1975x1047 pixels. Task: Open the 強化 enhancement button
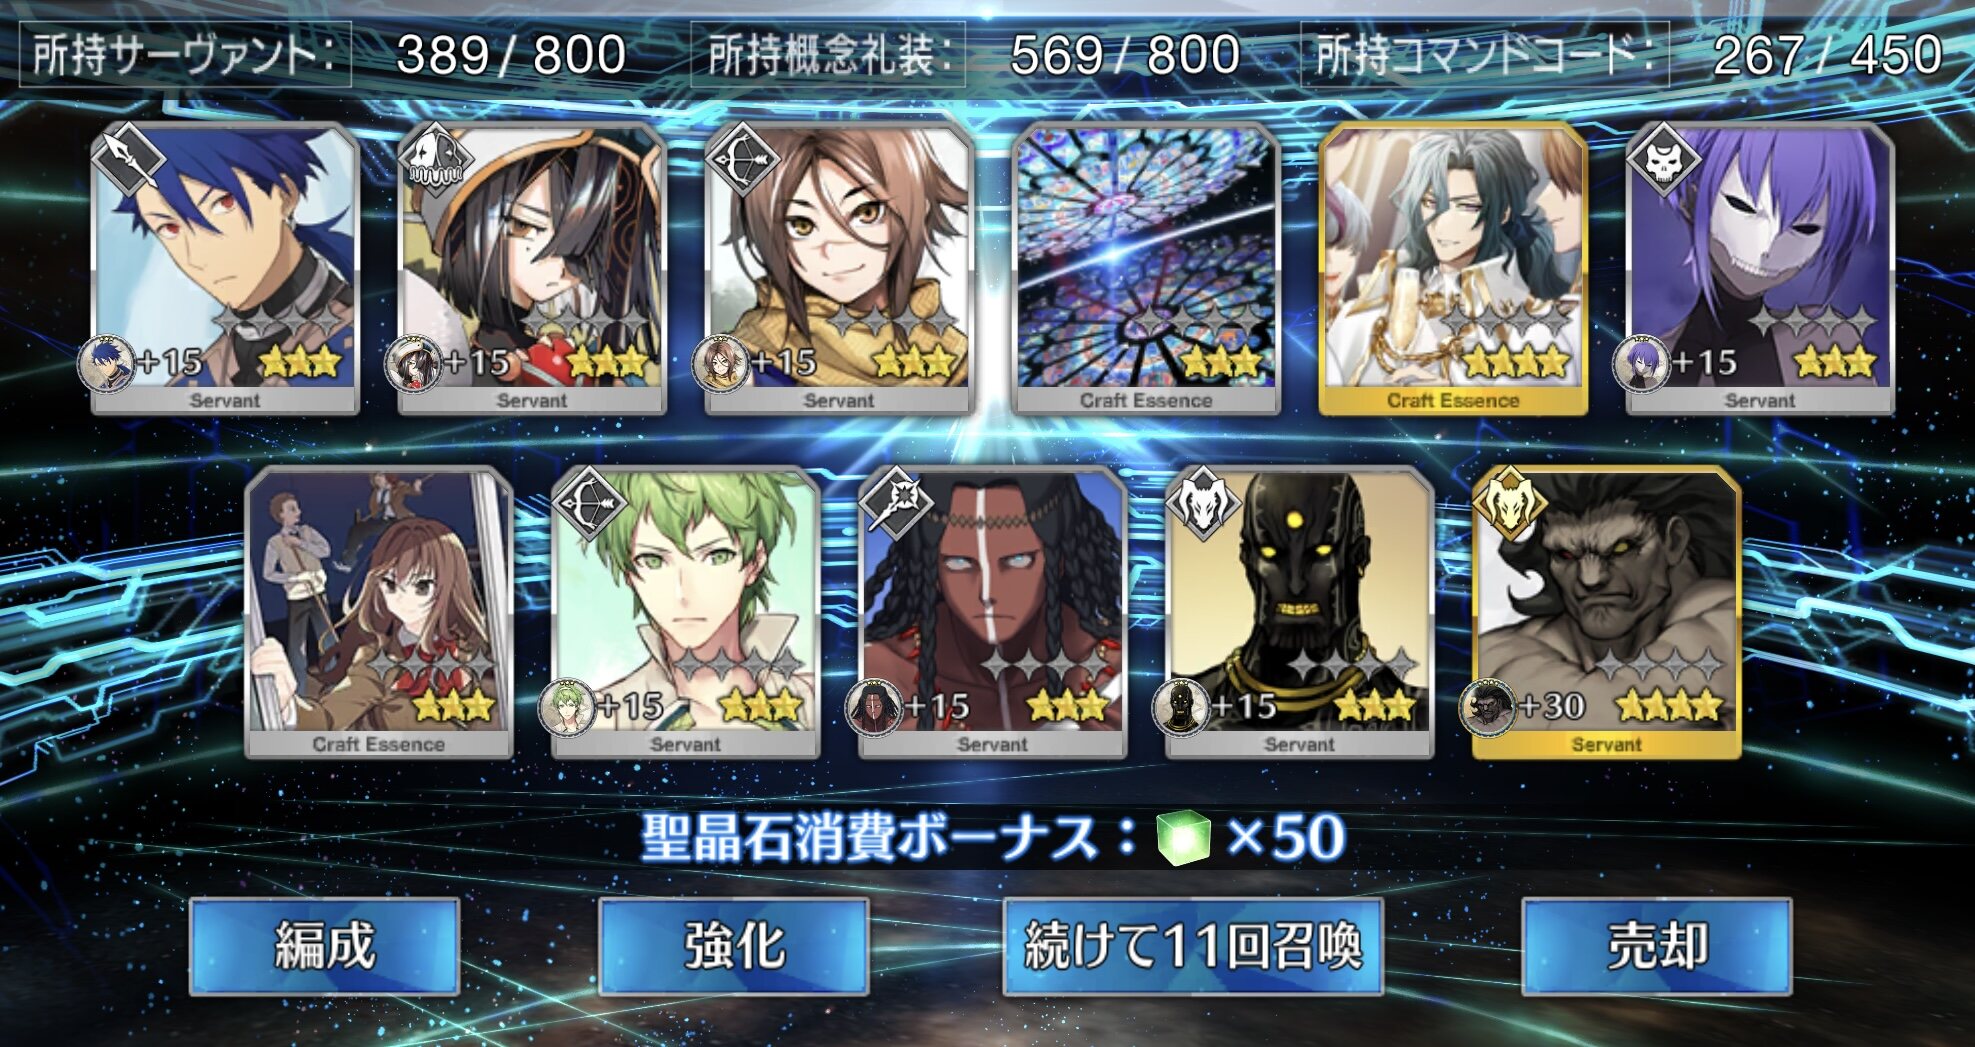tap(734, 946)
